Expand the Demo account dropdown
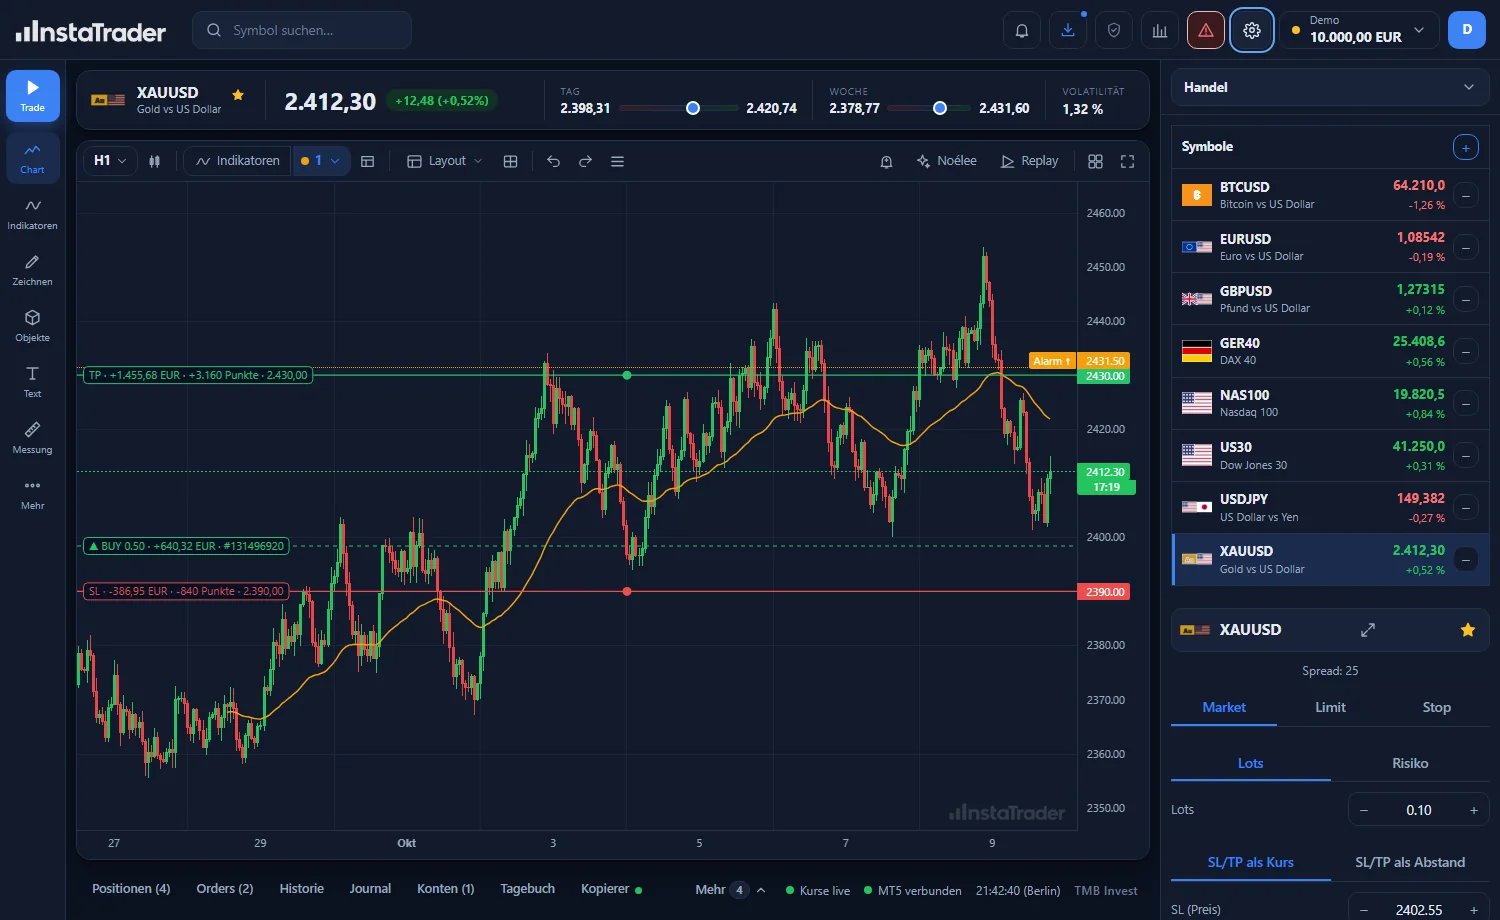Image resolution: width=1500 pixels, height=920 pixels. pos(1360,30)
